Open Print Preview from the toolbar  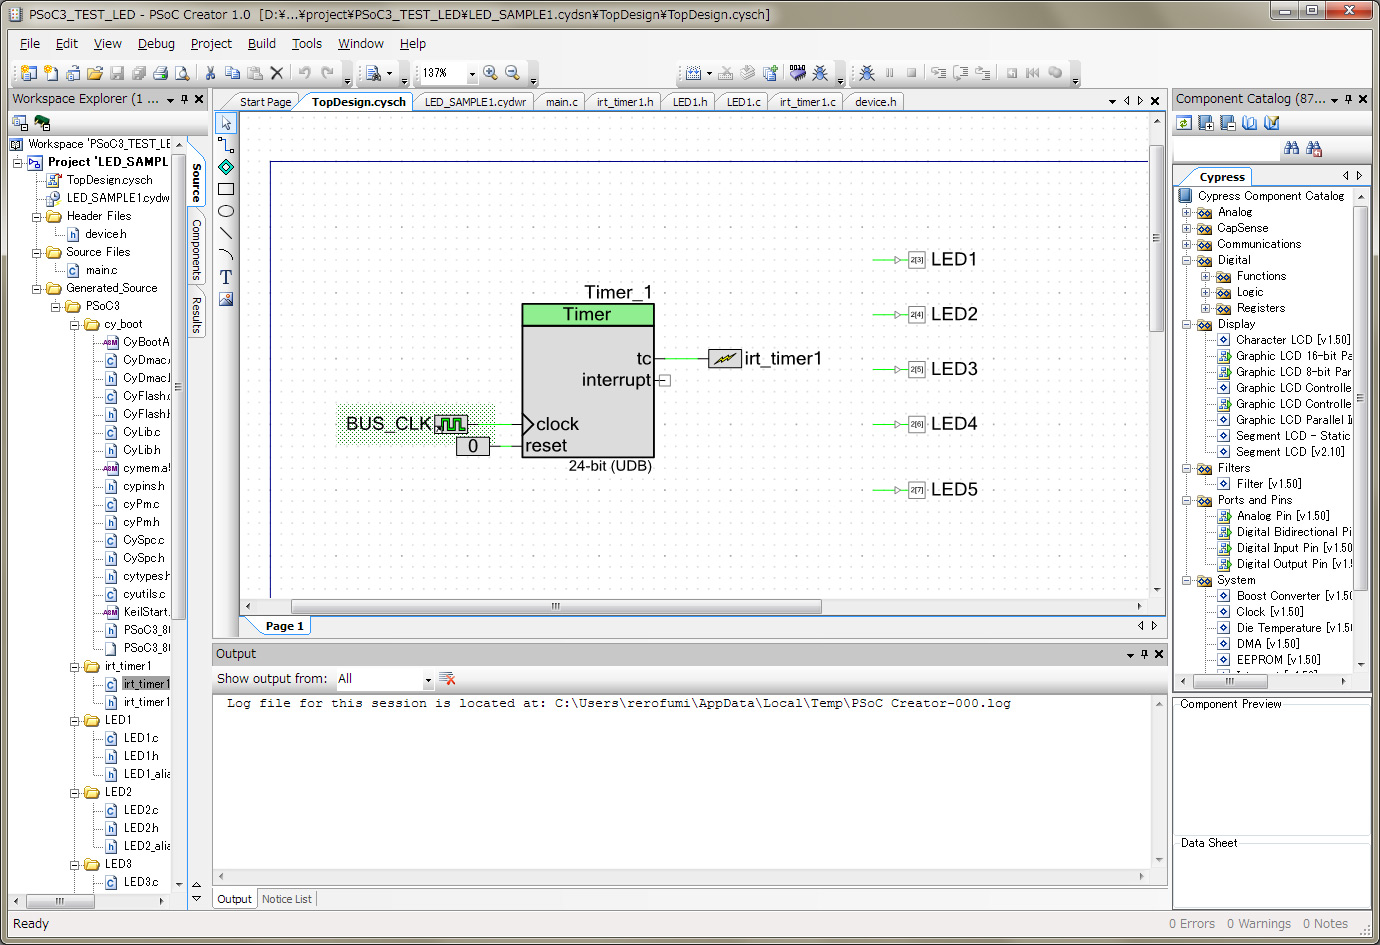coord(182,73)
